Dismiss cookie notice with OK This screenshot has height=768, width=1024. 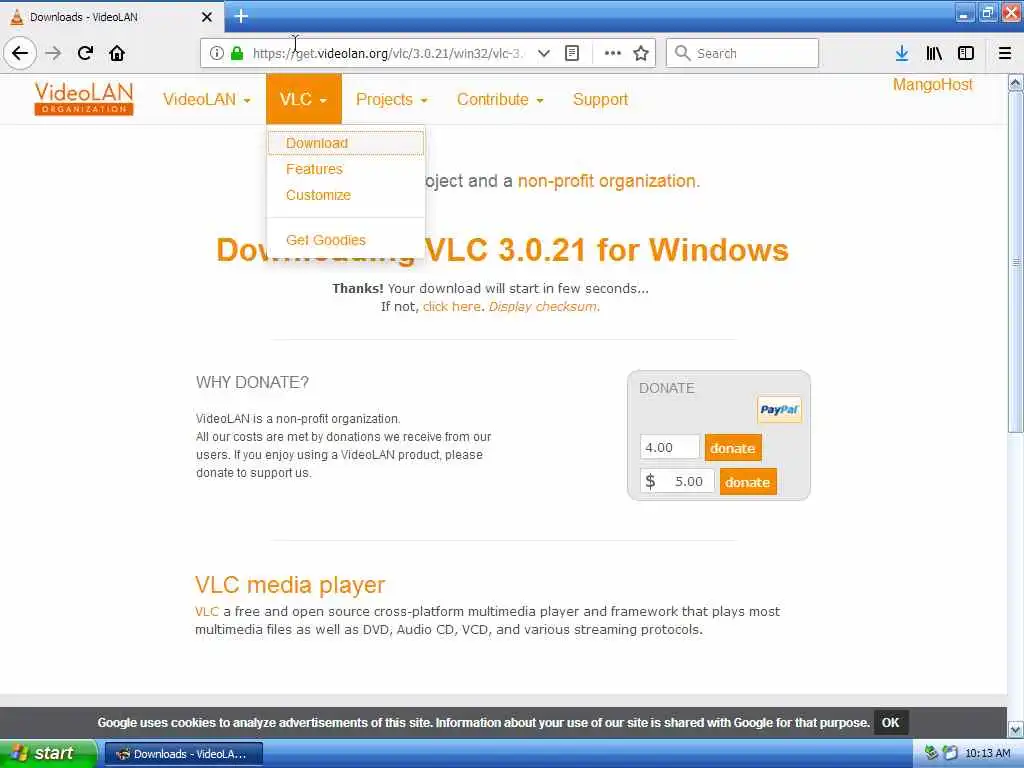pyautogui.click(x=890, y=722)
